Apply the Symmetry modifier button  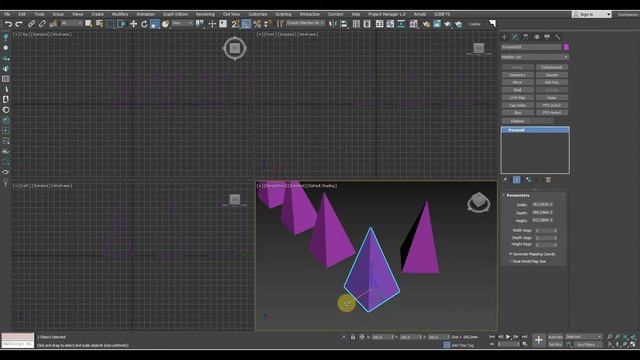518,75
